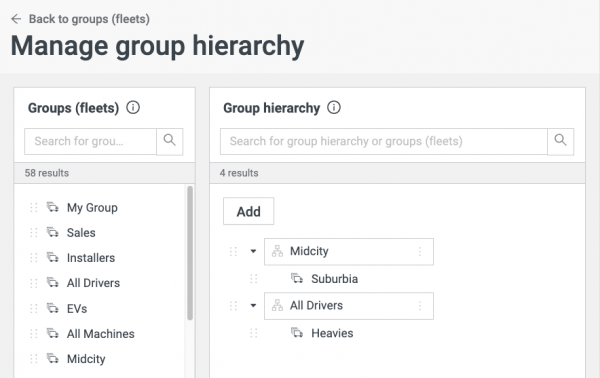
Task: Open info icon beside Group hierarchy heading
Action: tap(334, 108)
